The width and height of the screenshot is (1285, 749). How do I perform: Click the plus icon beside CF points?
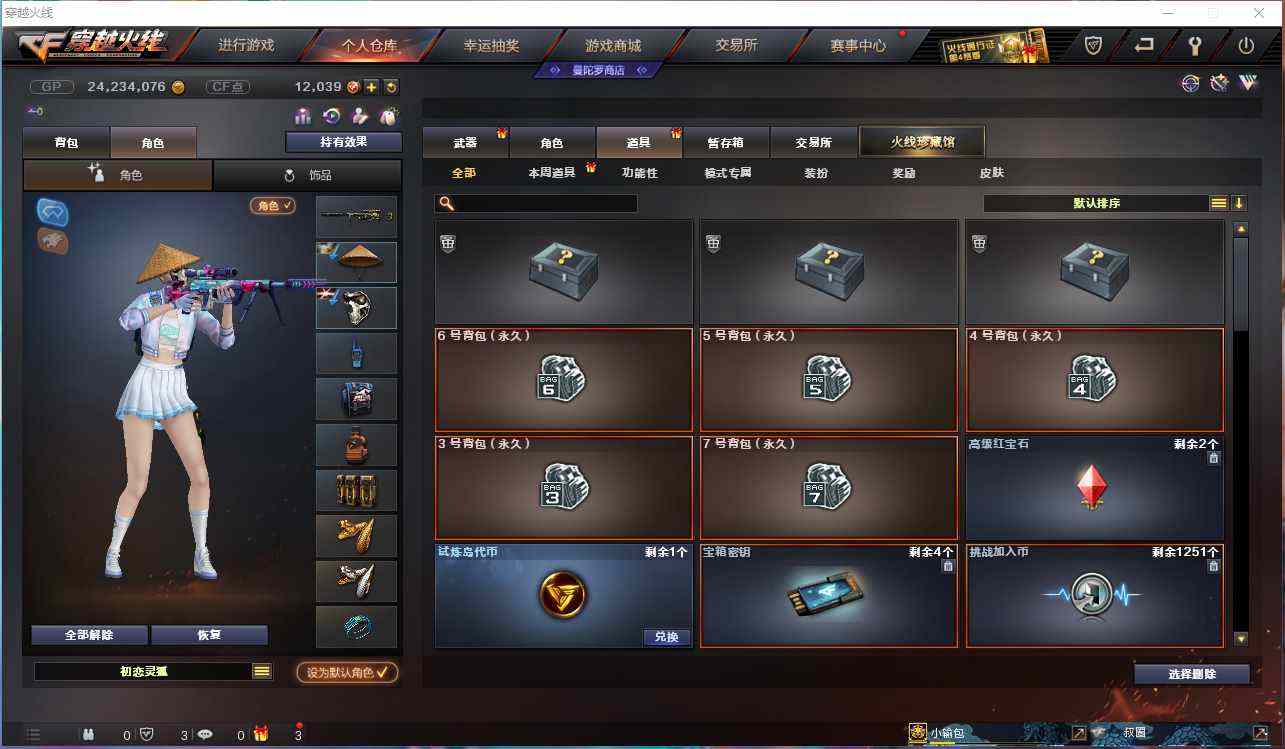point(371,87)
